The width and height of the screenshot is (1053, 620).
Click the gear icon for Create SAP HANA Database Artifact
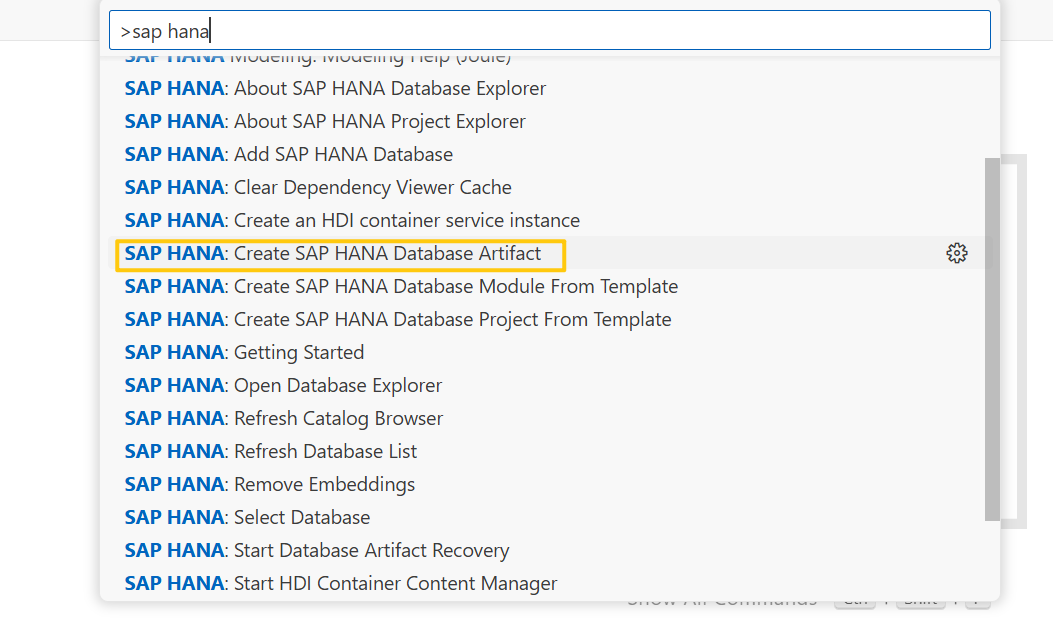click(956, 253)
